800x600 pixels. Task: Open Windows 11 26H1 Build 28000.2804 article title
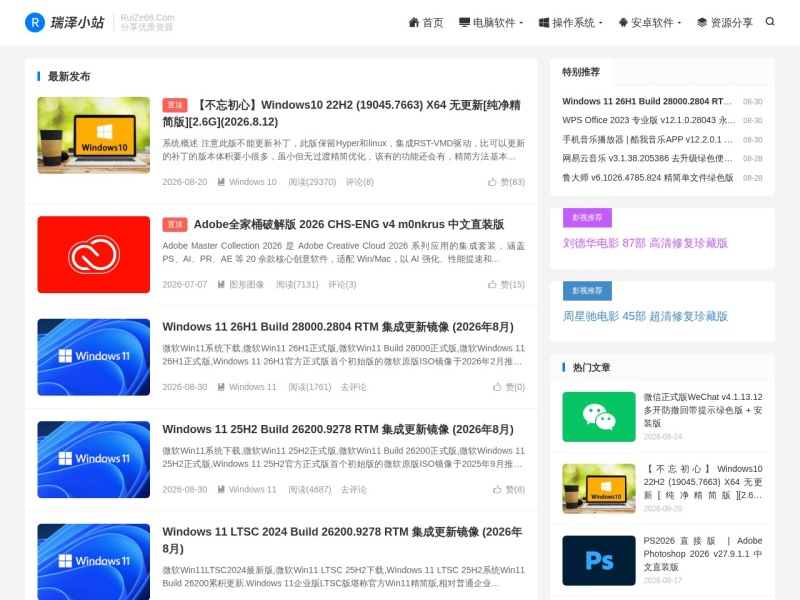click(x=338, y=327)
